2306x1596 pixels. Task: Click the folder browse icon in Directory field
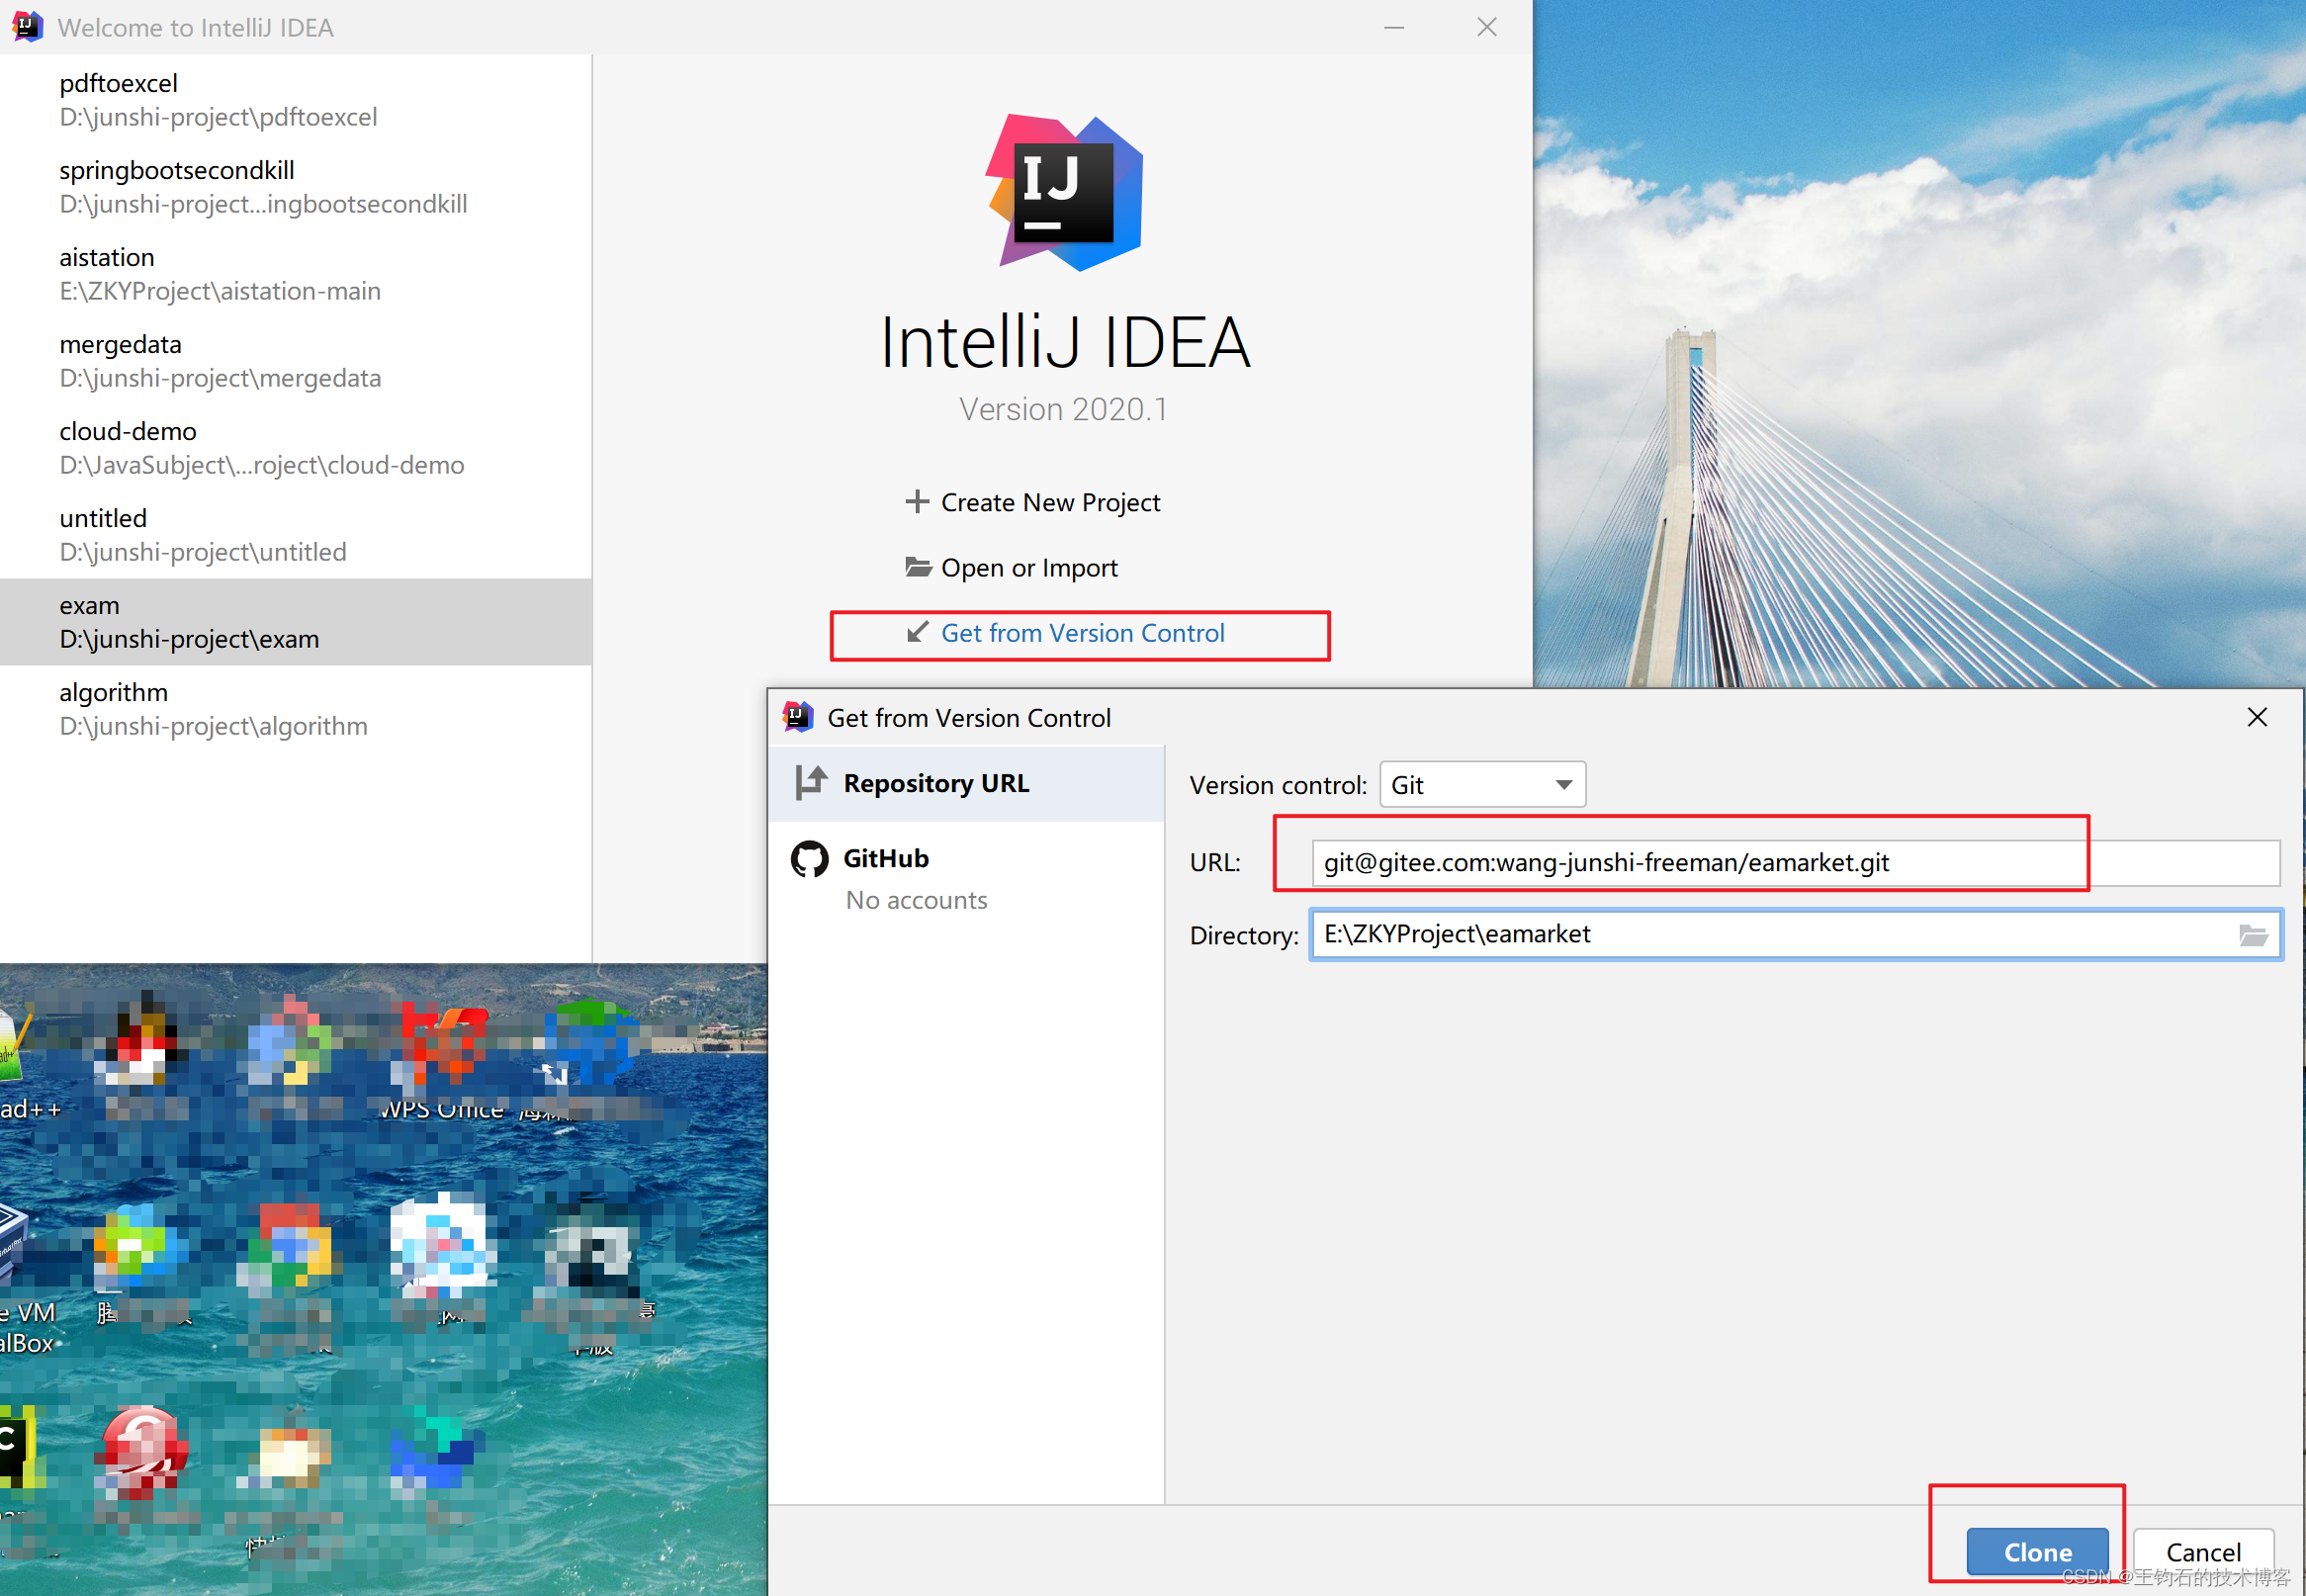tap(2252, 935)
